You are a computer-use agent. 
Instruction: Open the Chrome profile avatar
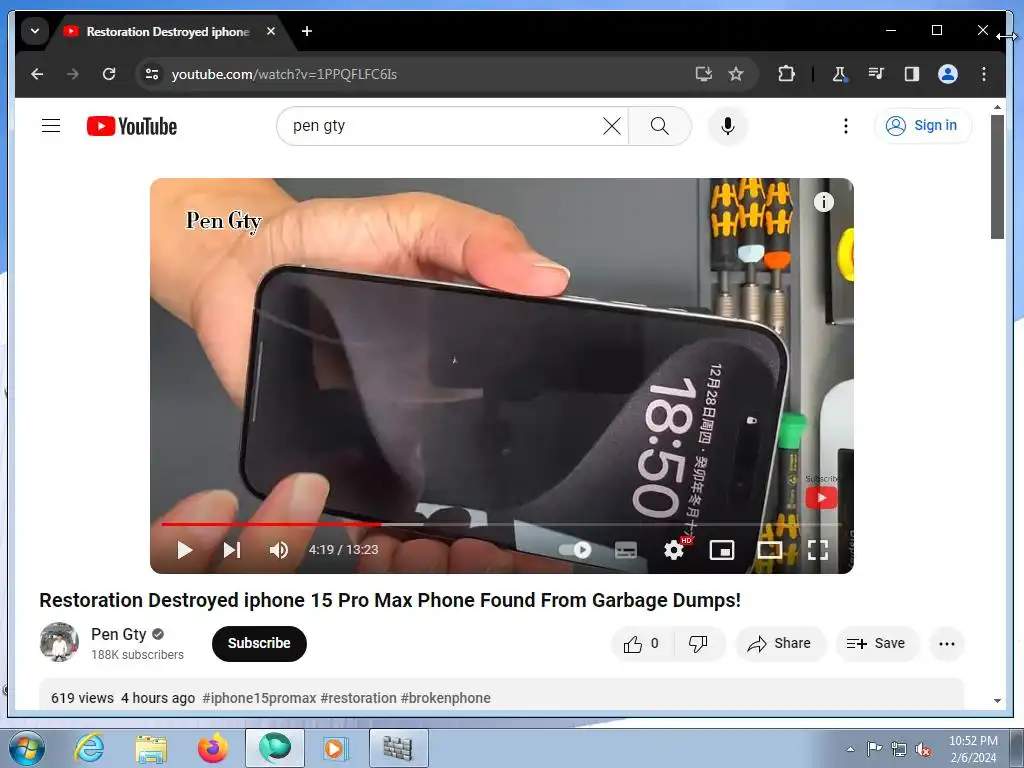(x=948, y=74)
